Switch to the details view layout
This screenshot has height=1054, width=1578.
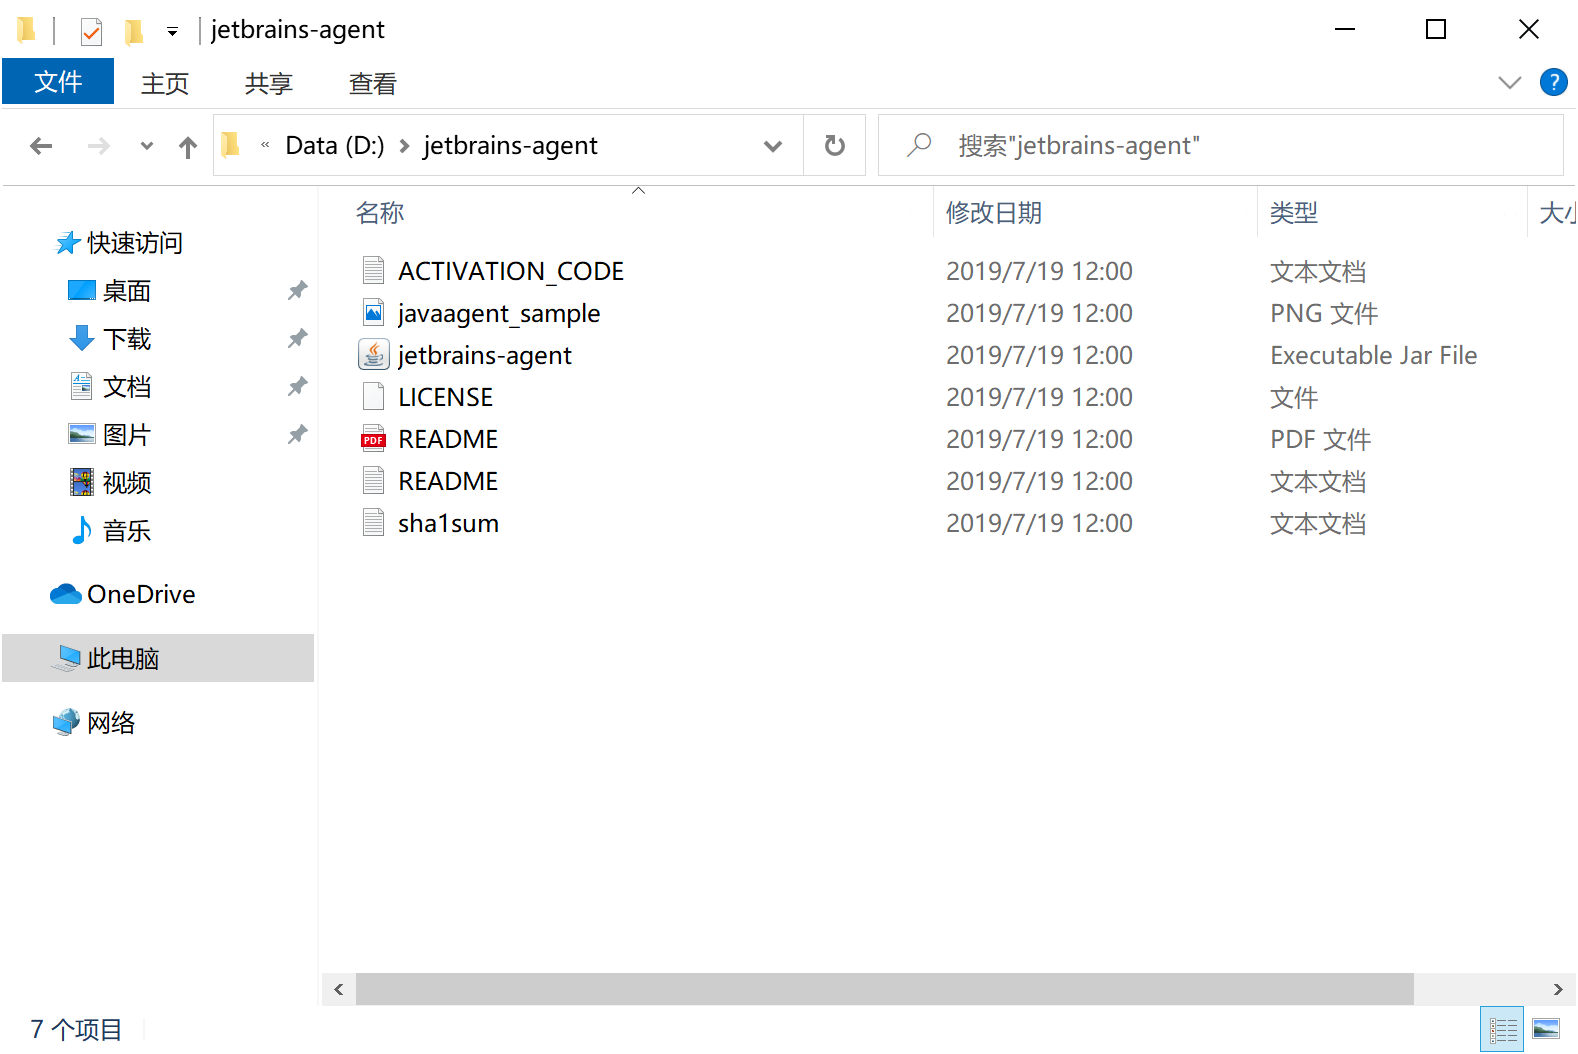pos(1502,1029)
